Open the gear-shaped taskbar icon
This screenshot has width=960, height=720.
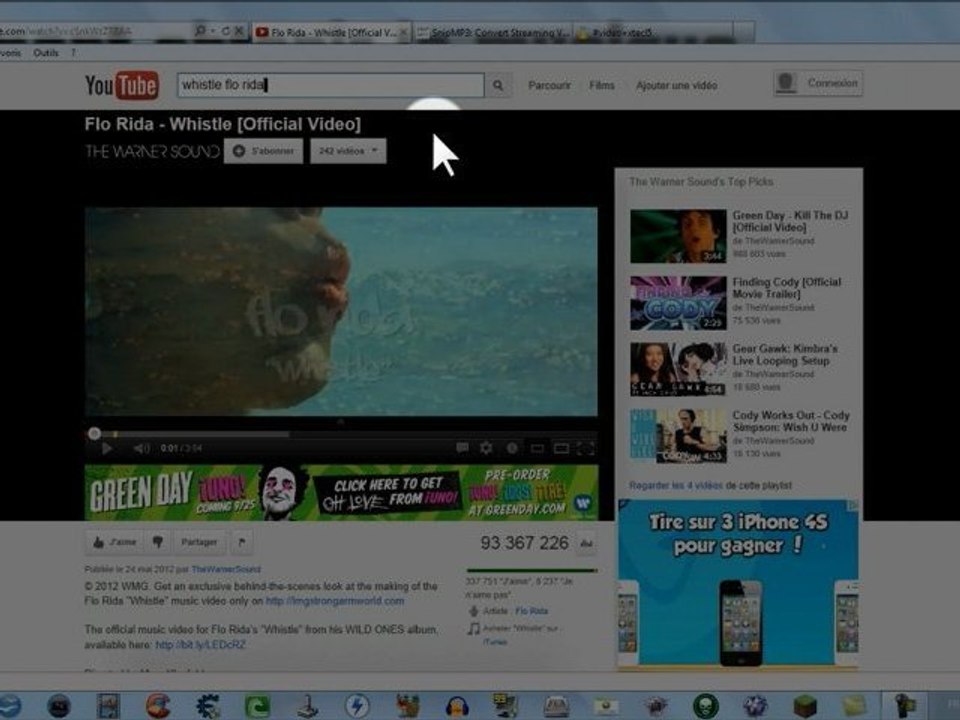coord(208,706)
